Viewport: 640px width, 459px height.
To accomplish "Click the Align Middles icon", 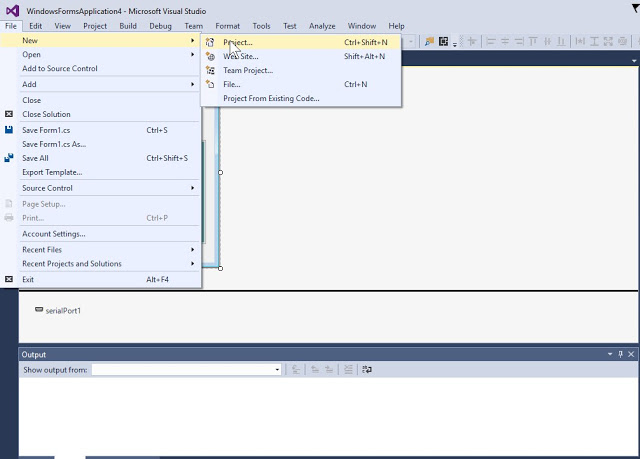I will tap(547, 41).
